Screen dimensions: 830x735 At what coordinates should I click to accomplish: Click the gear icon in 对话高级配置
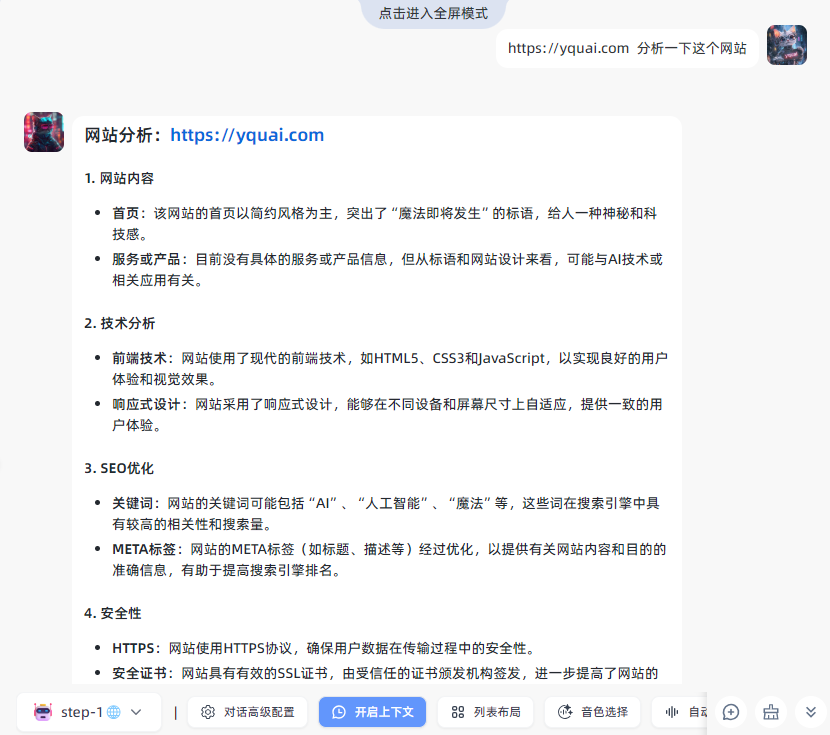208,712
